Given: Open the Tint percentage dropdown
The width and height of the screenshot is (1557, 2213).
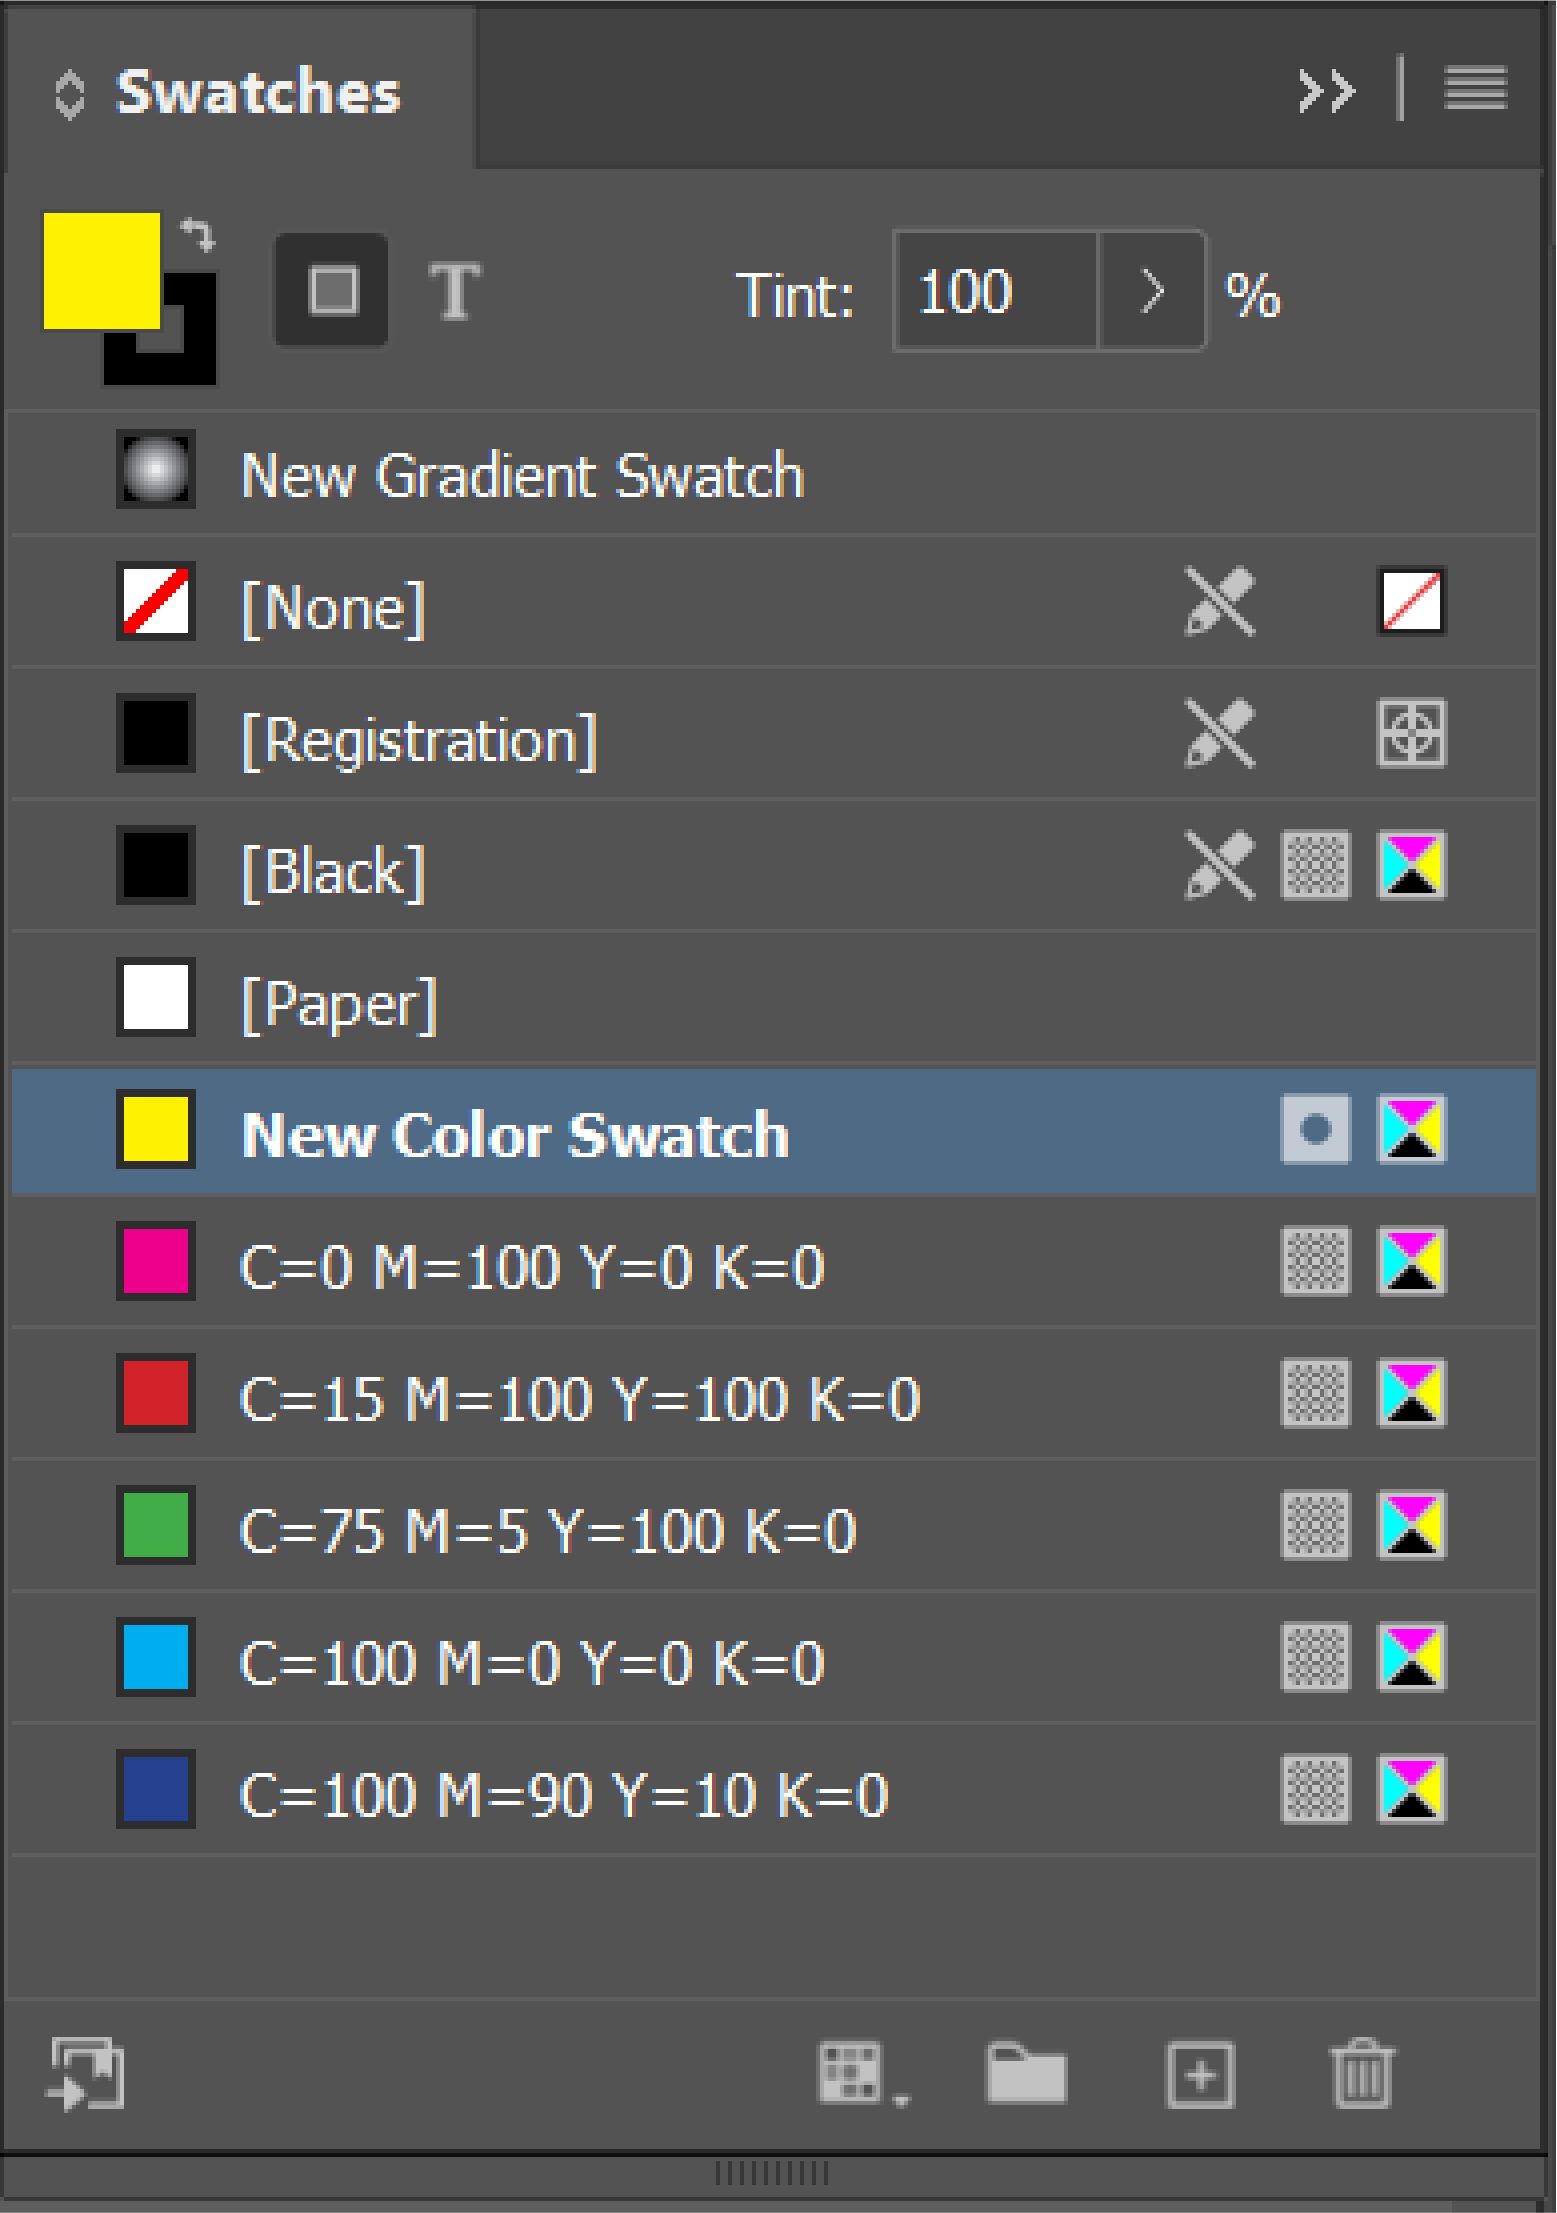Looking at the screenshot, I should [x=1150, y=293].
